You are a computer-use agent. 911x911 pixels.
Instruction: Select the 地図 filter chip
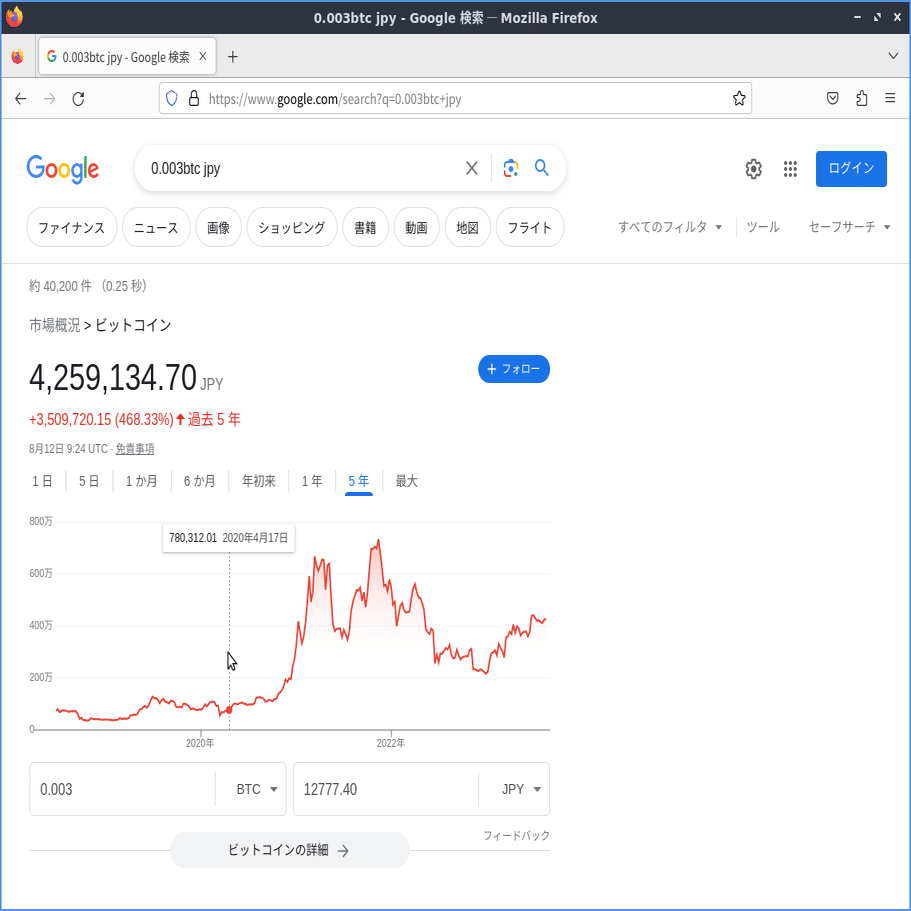tap(468, 227)
